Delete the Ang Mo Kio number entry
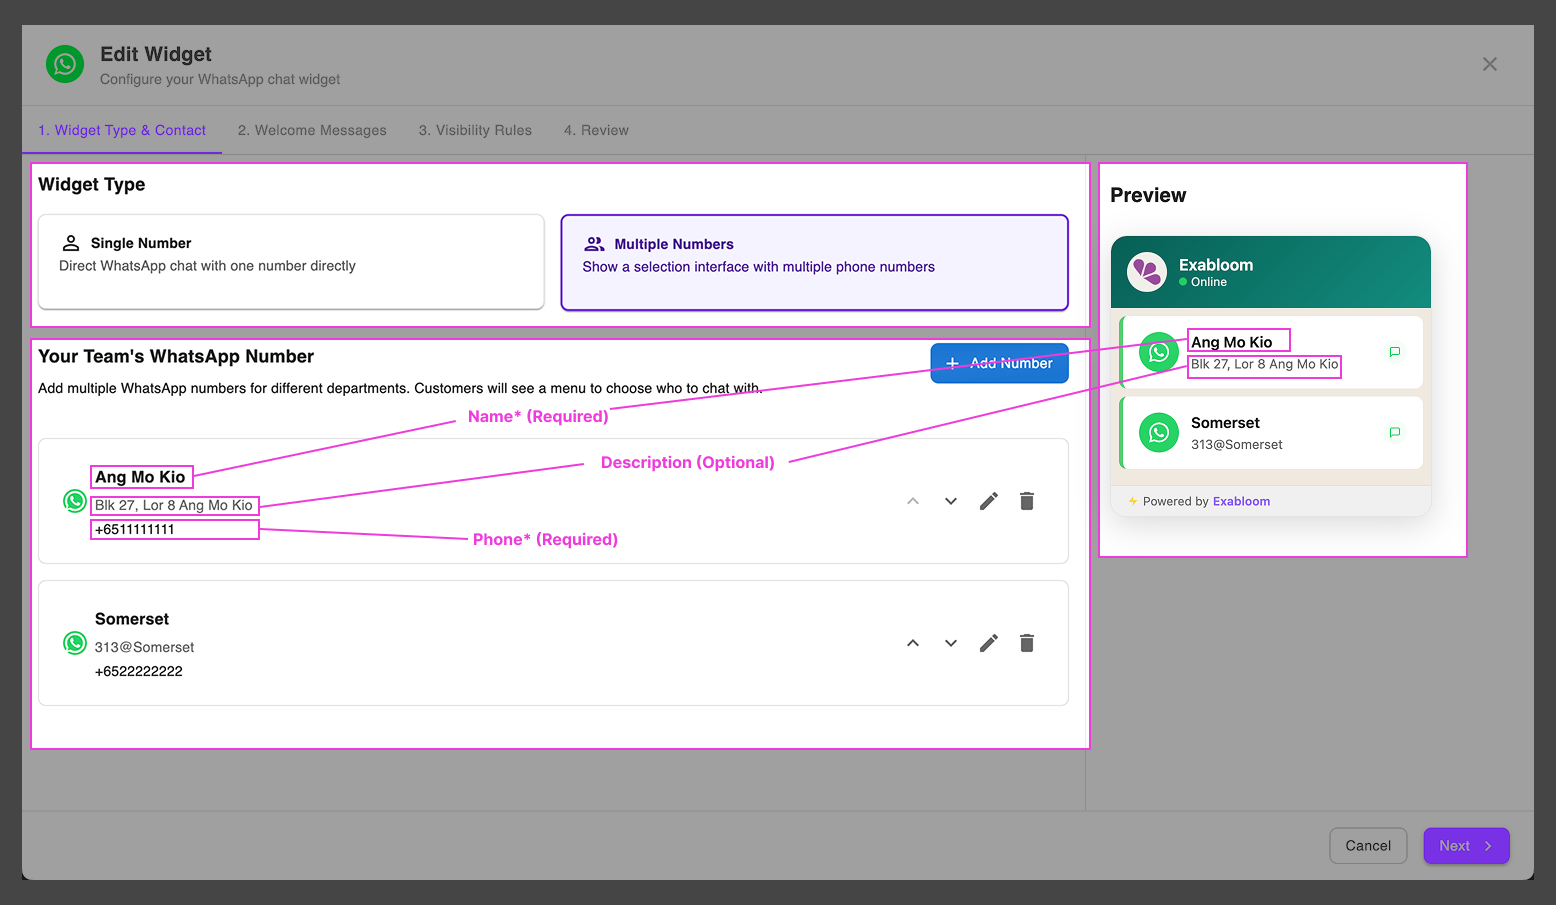1556x905 pixels. click(x=1026, y=501)
